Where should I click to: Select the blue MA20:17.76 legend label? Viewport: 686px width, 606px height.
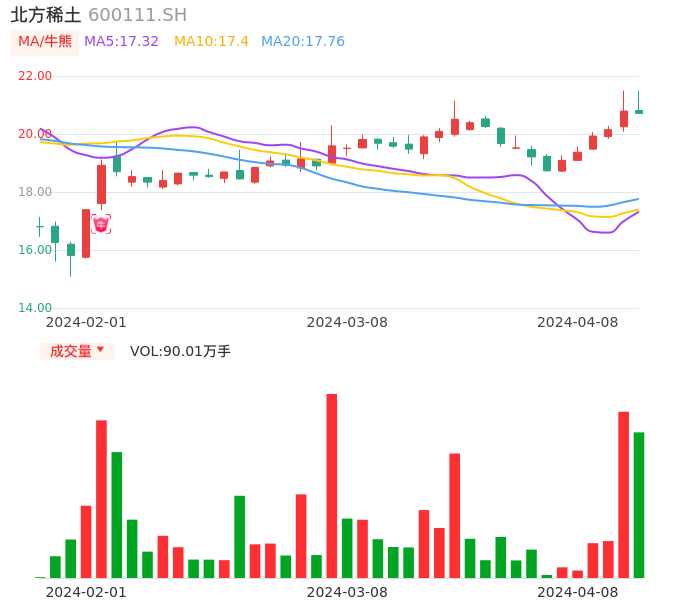pos(302,41)
